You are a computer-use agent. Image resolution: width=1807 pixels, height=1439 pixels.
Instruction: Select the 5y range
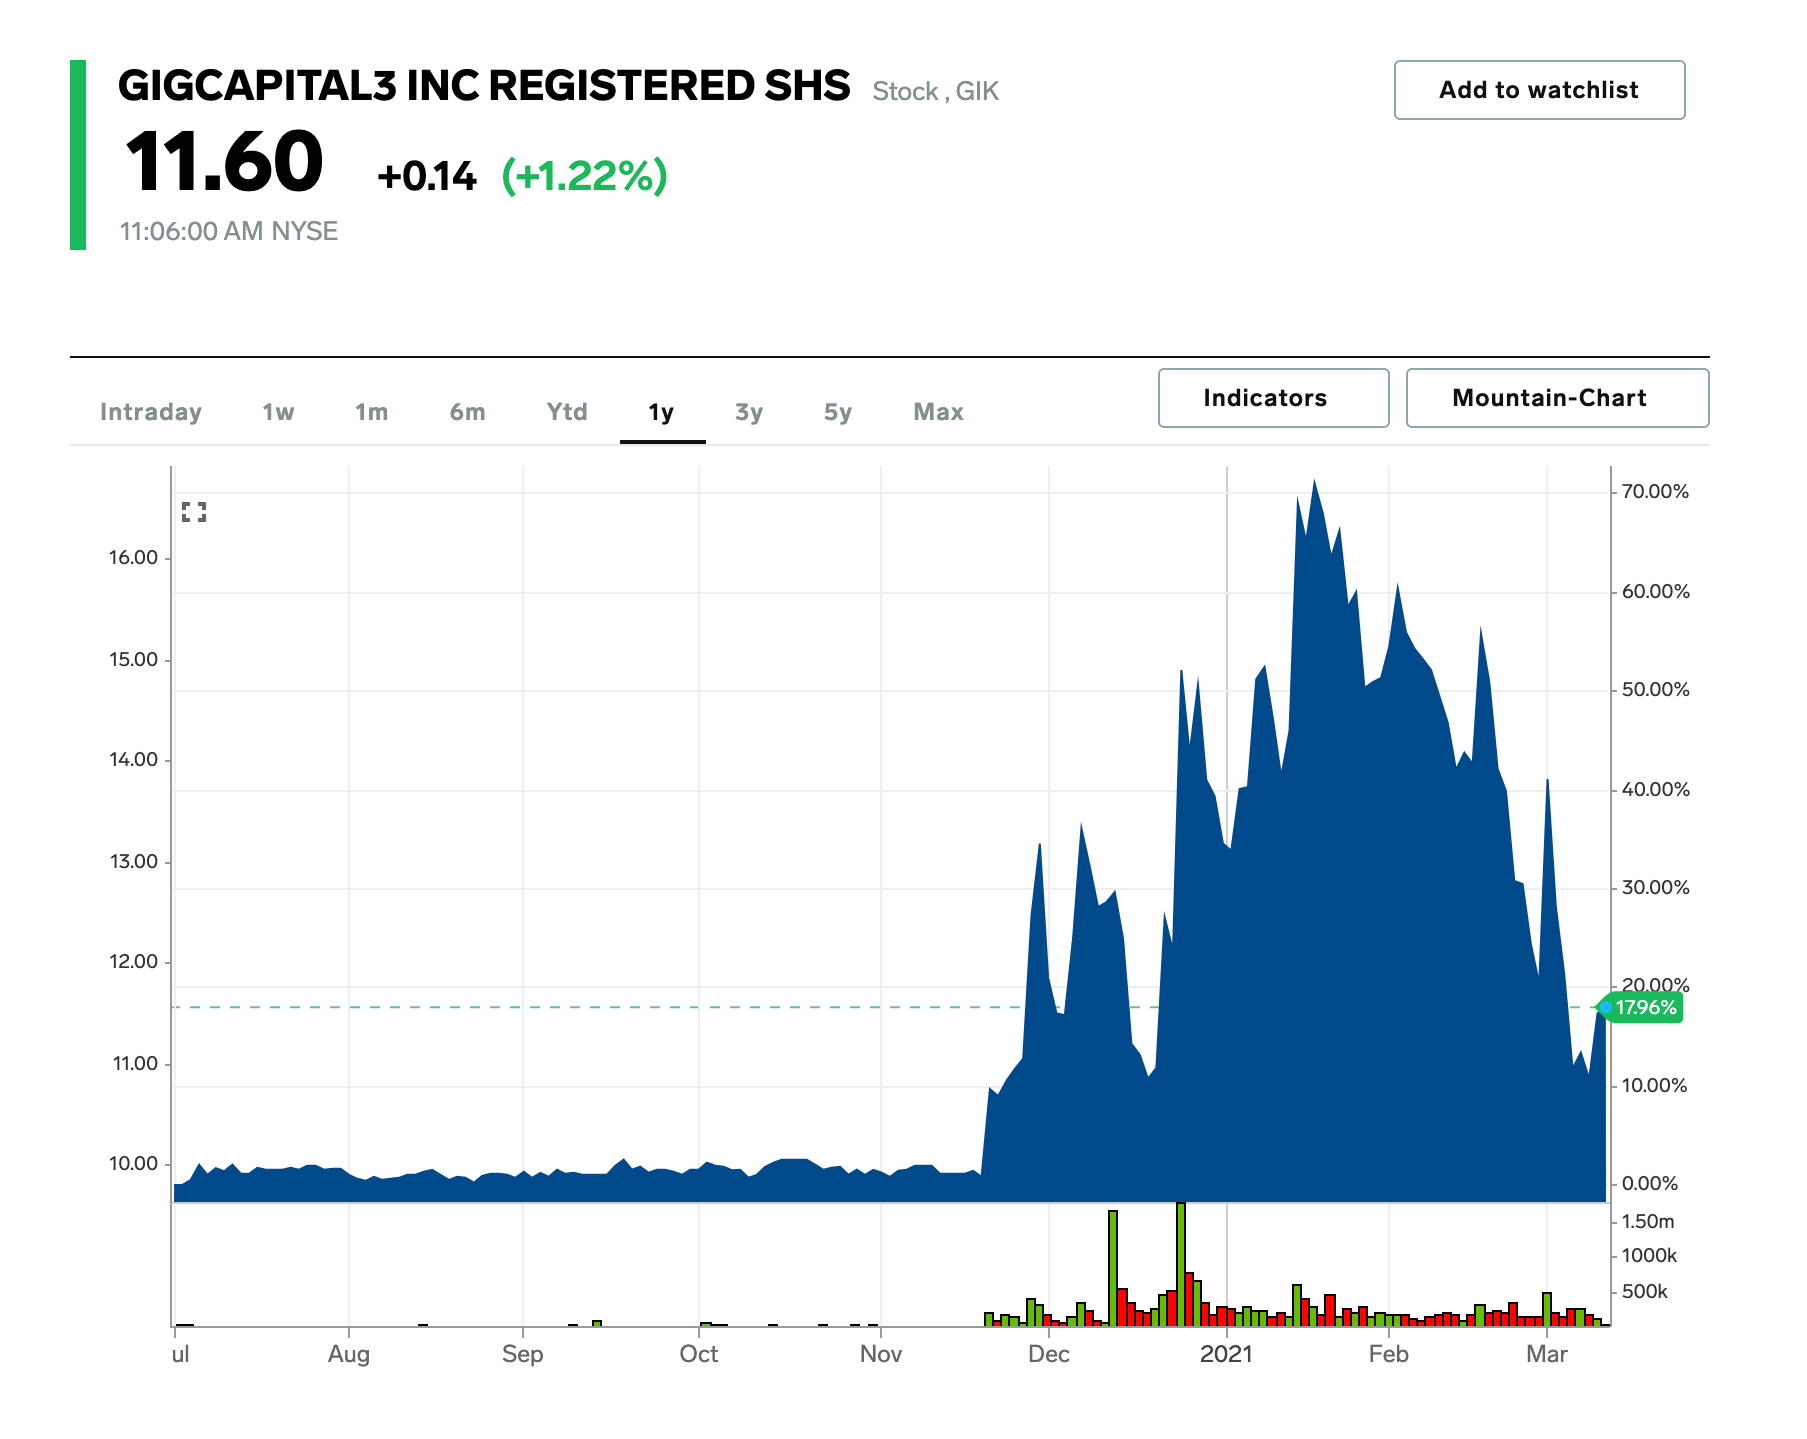pyautogui.click(x=838, y=411)
